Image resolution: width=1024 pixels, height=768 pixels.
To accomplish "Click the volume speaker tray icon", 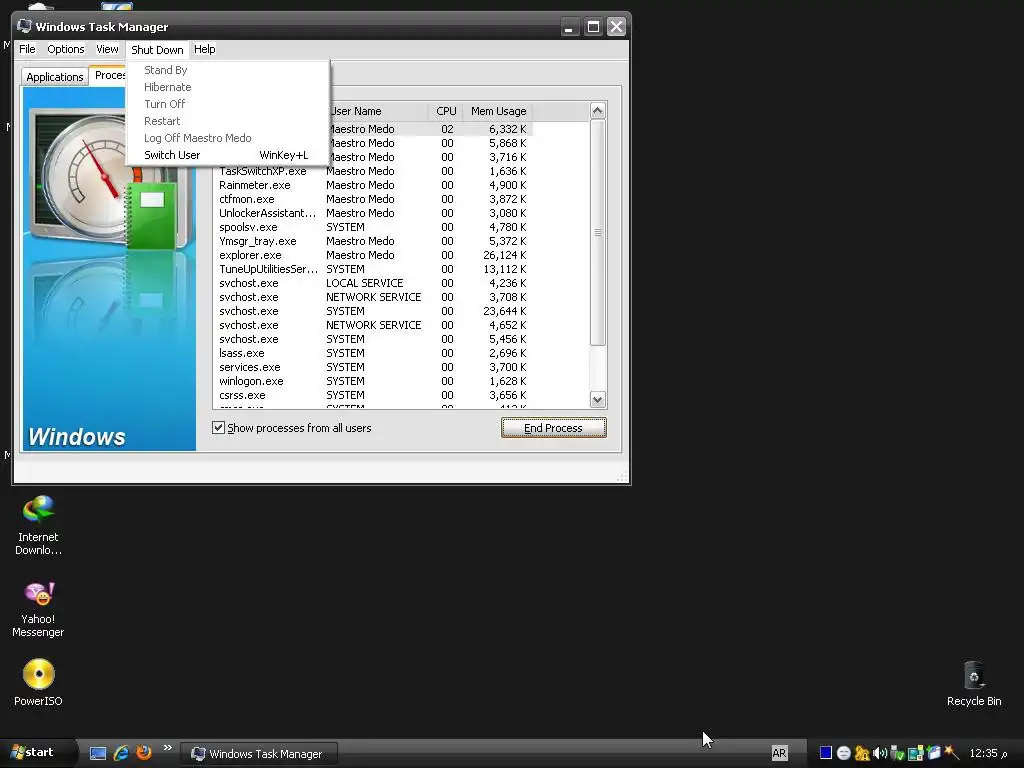I will (879, 753).
